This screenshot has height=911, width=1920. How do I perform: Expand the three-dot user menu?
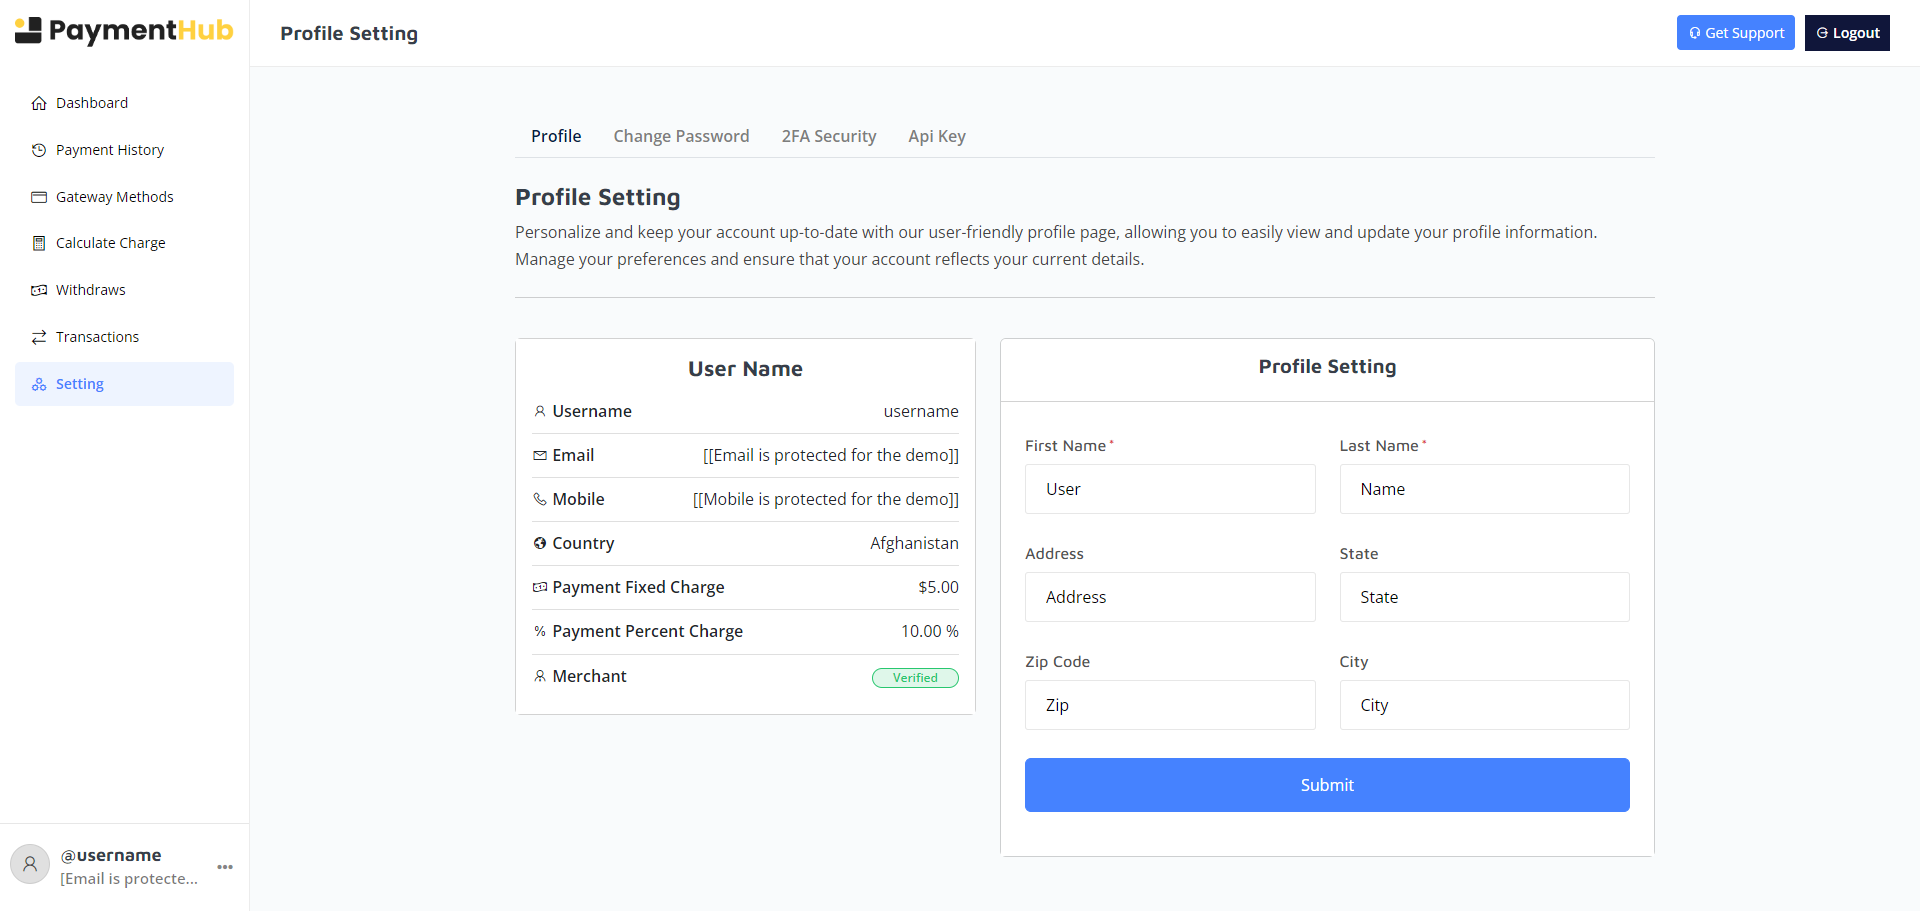click(x=225, y=867)
